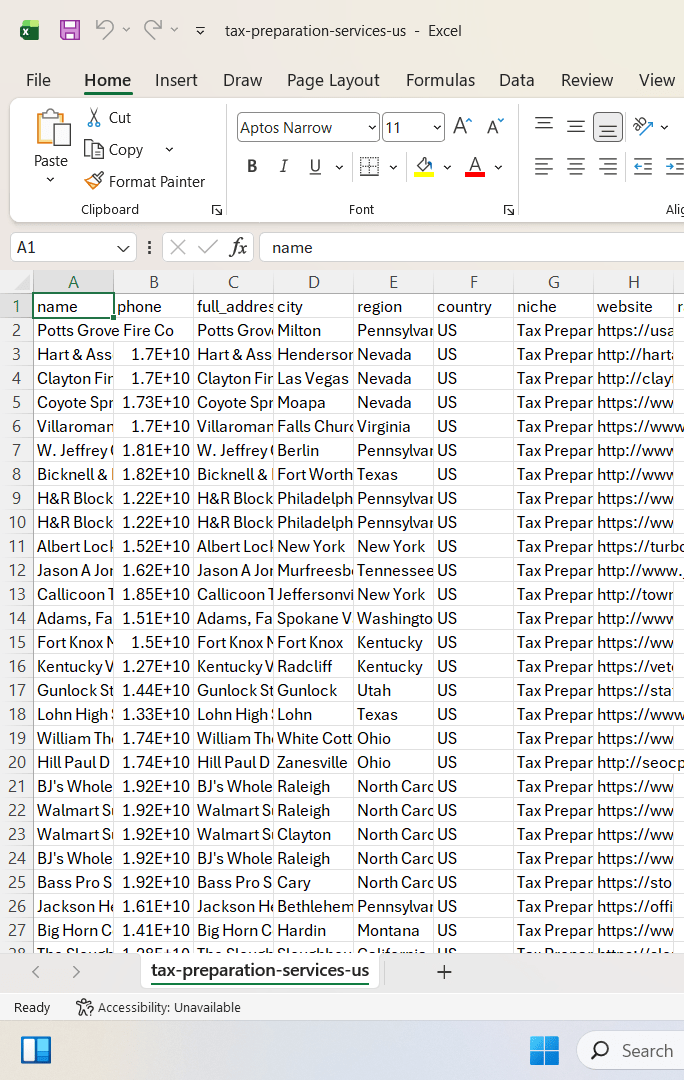Center text horizontally

tap(576, 166)
